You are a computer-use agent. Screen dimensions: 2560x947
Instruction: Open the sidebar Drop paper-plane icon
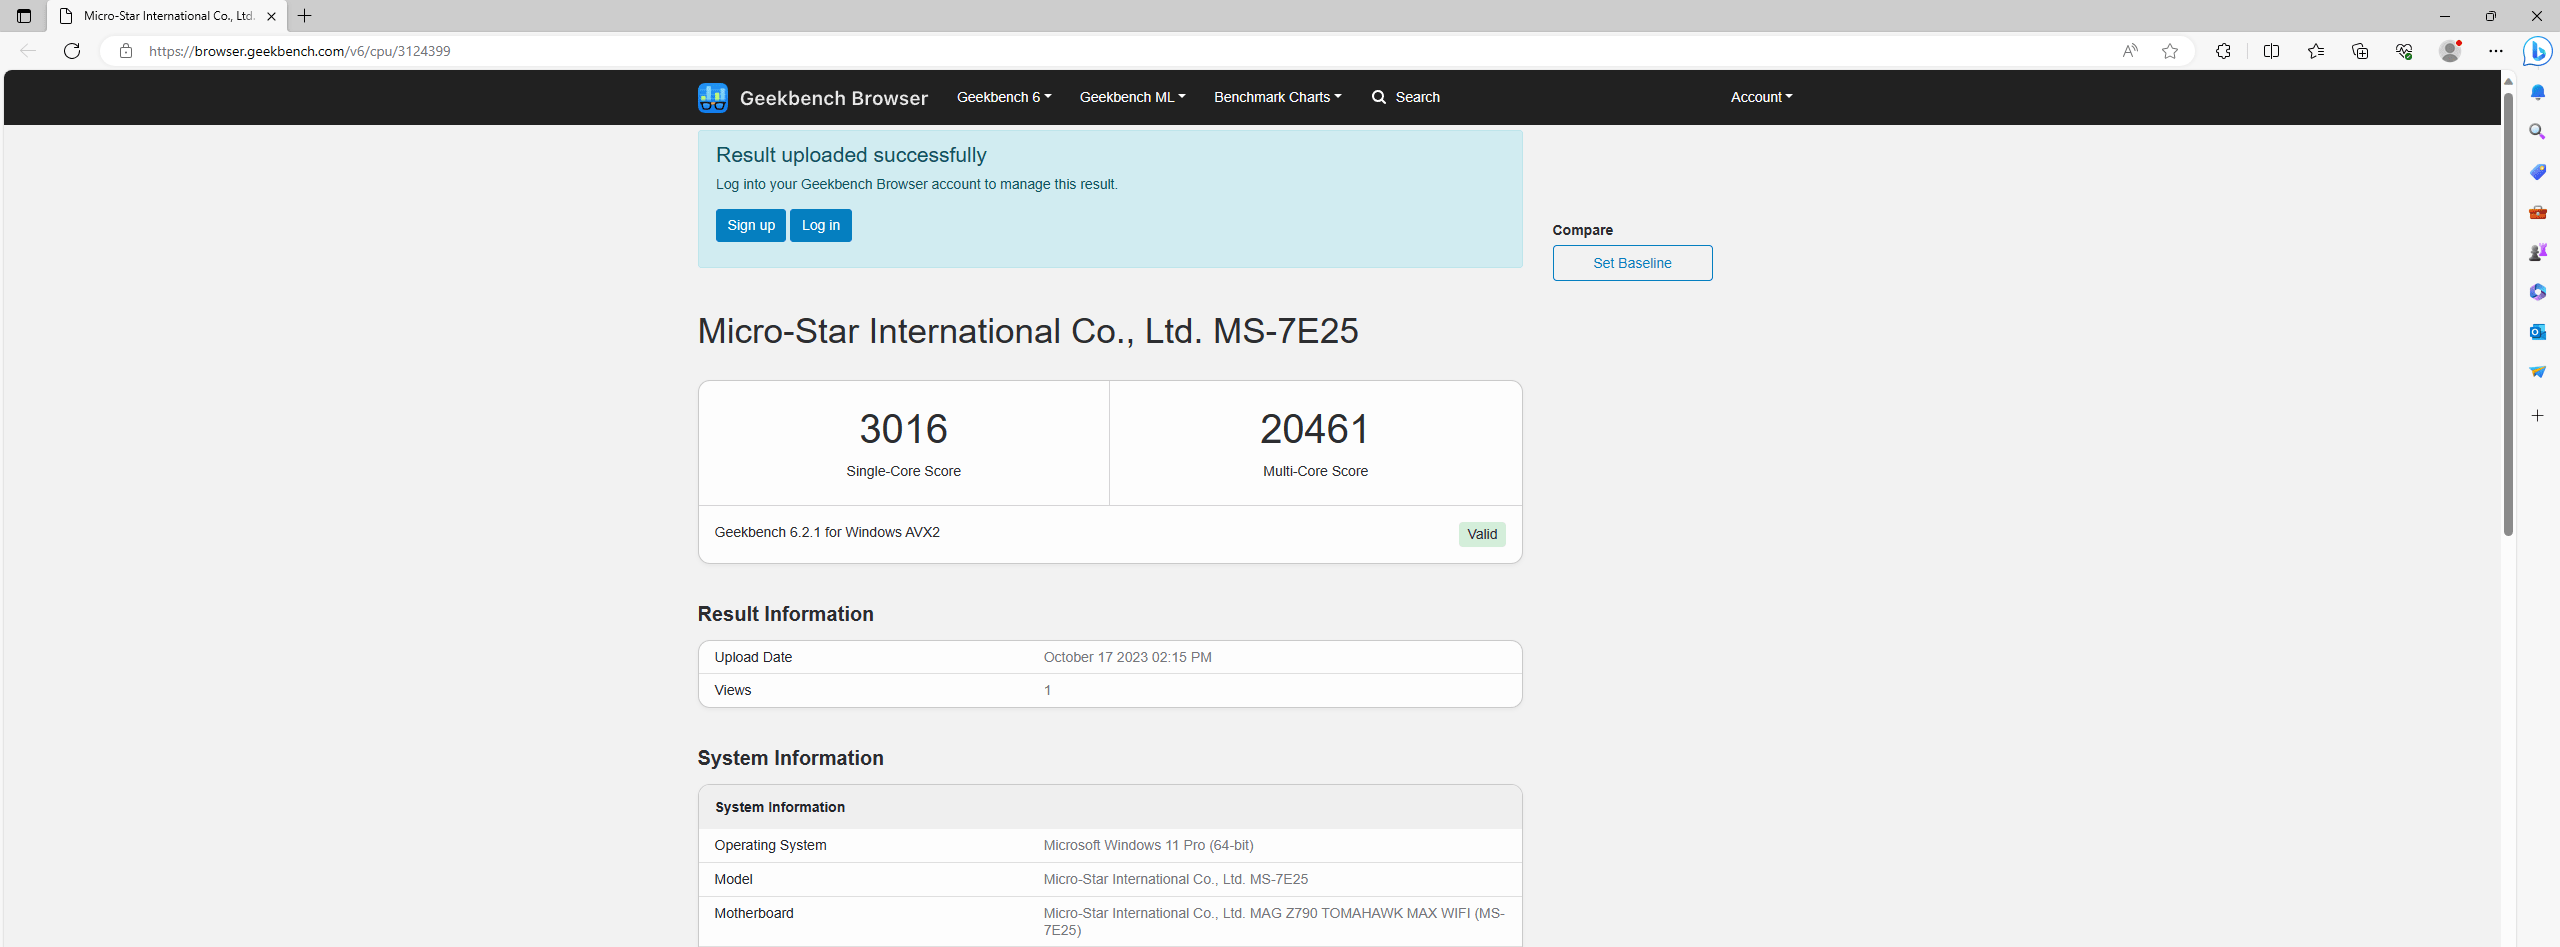[2538, 372]
